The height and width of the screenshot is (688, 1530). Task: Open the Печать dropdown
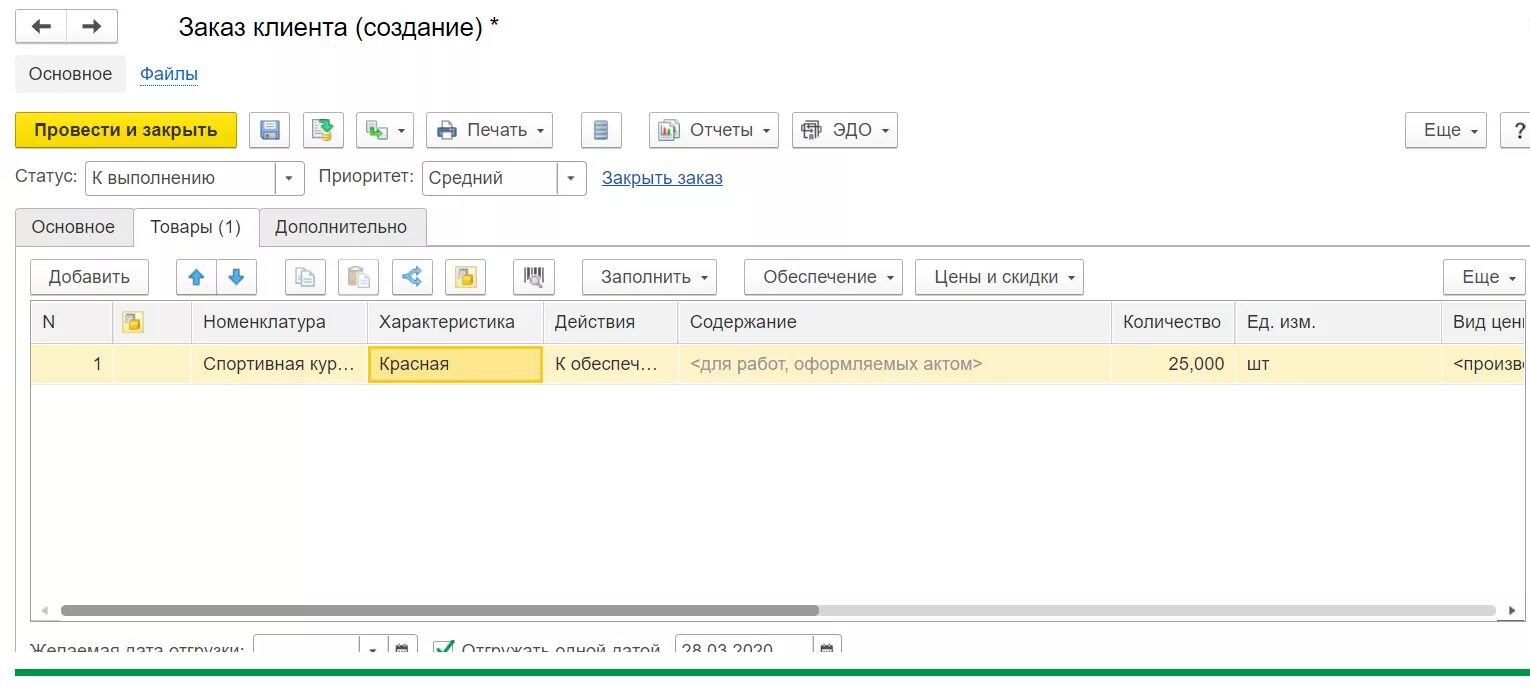click(490, 130)
